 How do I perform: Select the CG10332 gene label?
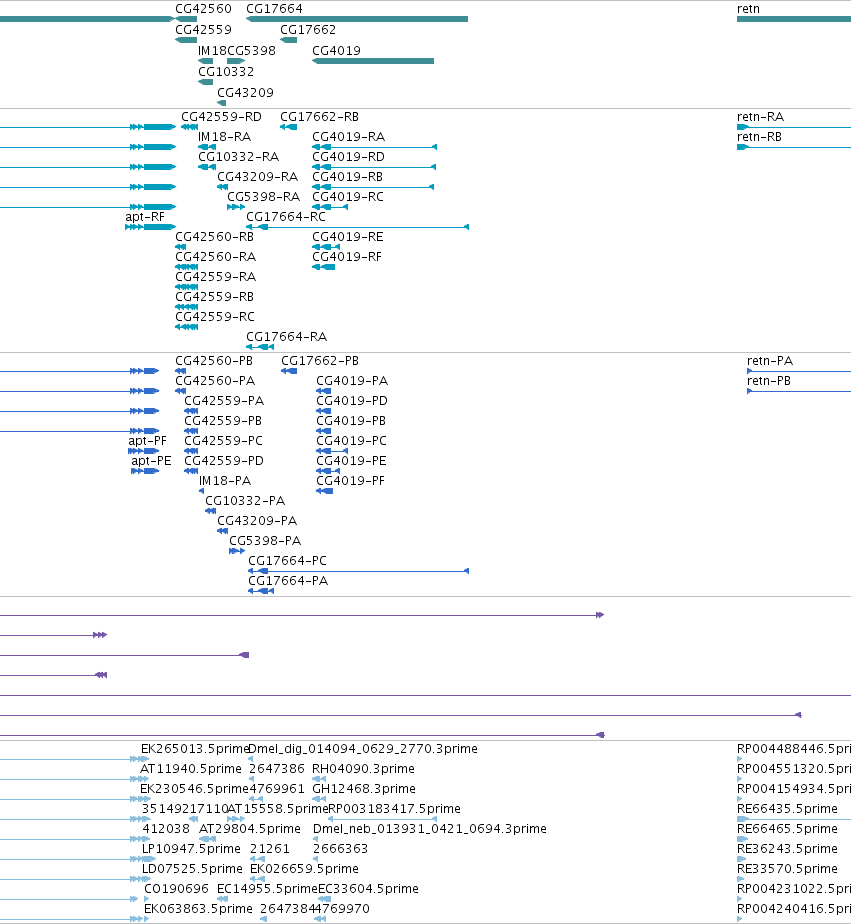226,72
